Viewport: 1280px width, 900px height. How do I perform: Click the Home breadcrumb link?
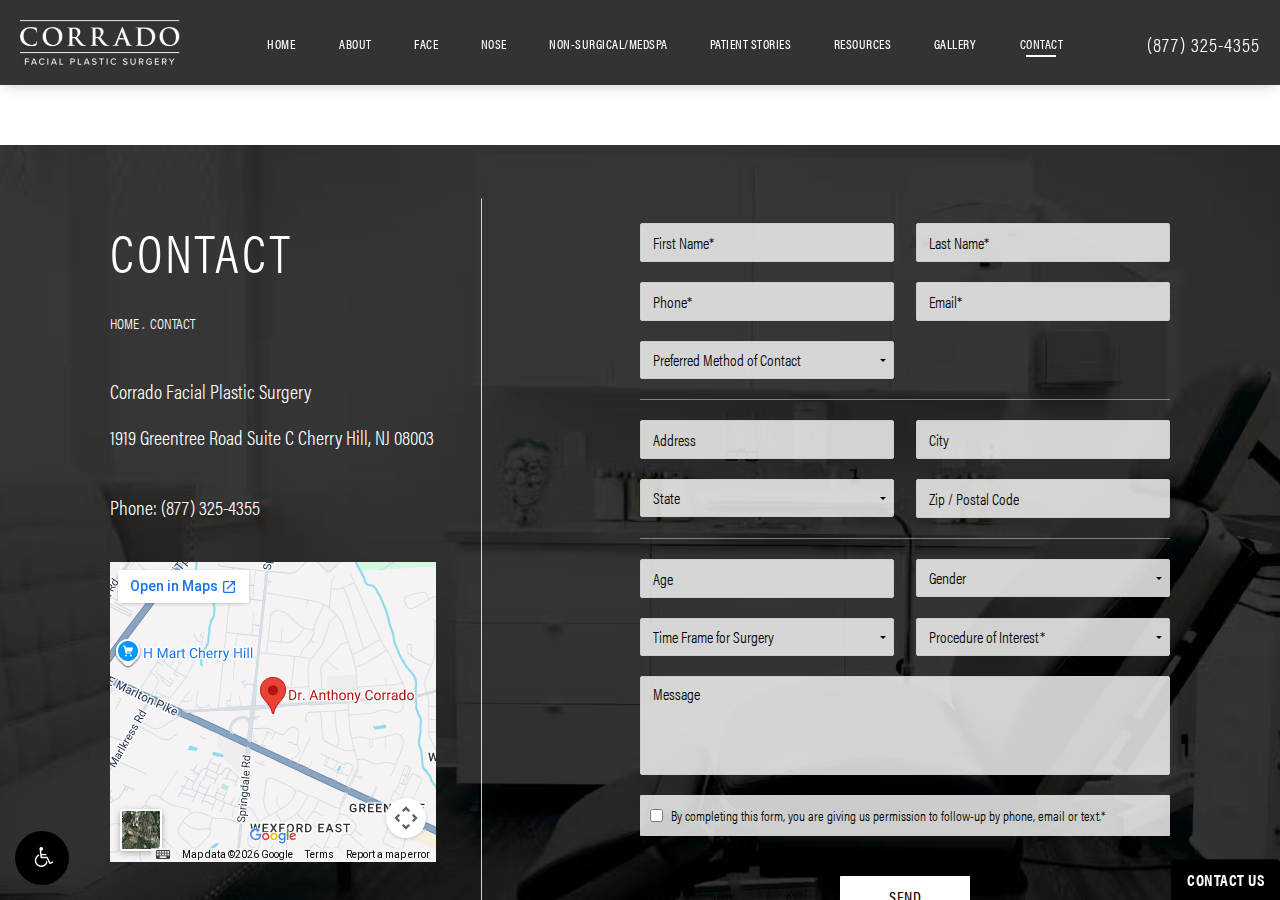(x=124, y=324)
